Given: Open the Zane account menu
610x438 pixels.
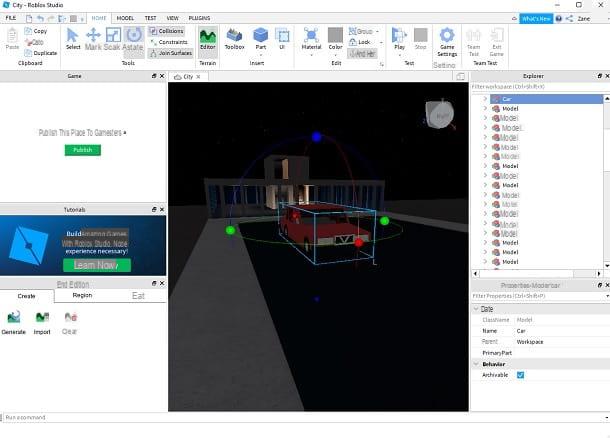Looking at the screenshot, I should tap(584, 18).
